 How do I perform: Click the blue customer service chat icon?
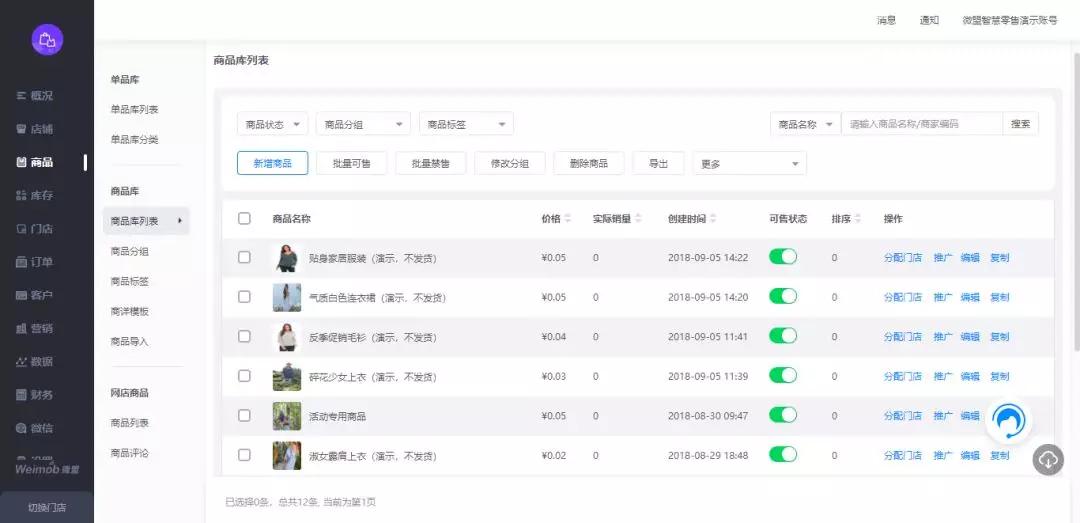tap(1009, 421)
